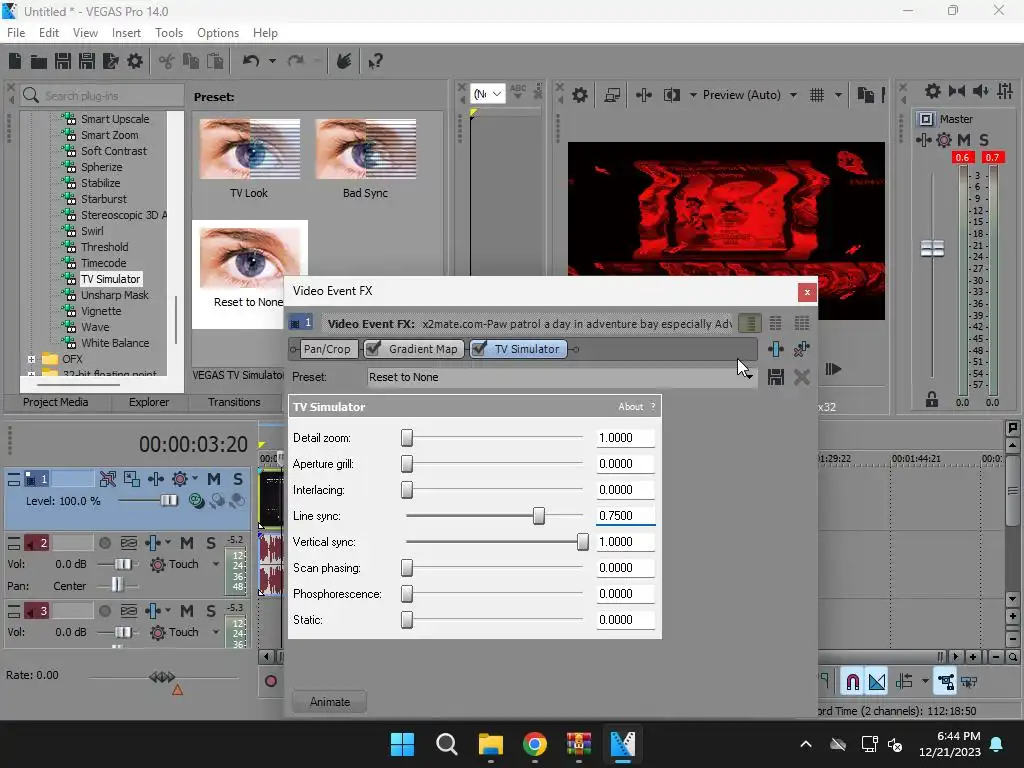Solo audio track 2 with S button
The image size is (1024, 768).
coord(211,543)
